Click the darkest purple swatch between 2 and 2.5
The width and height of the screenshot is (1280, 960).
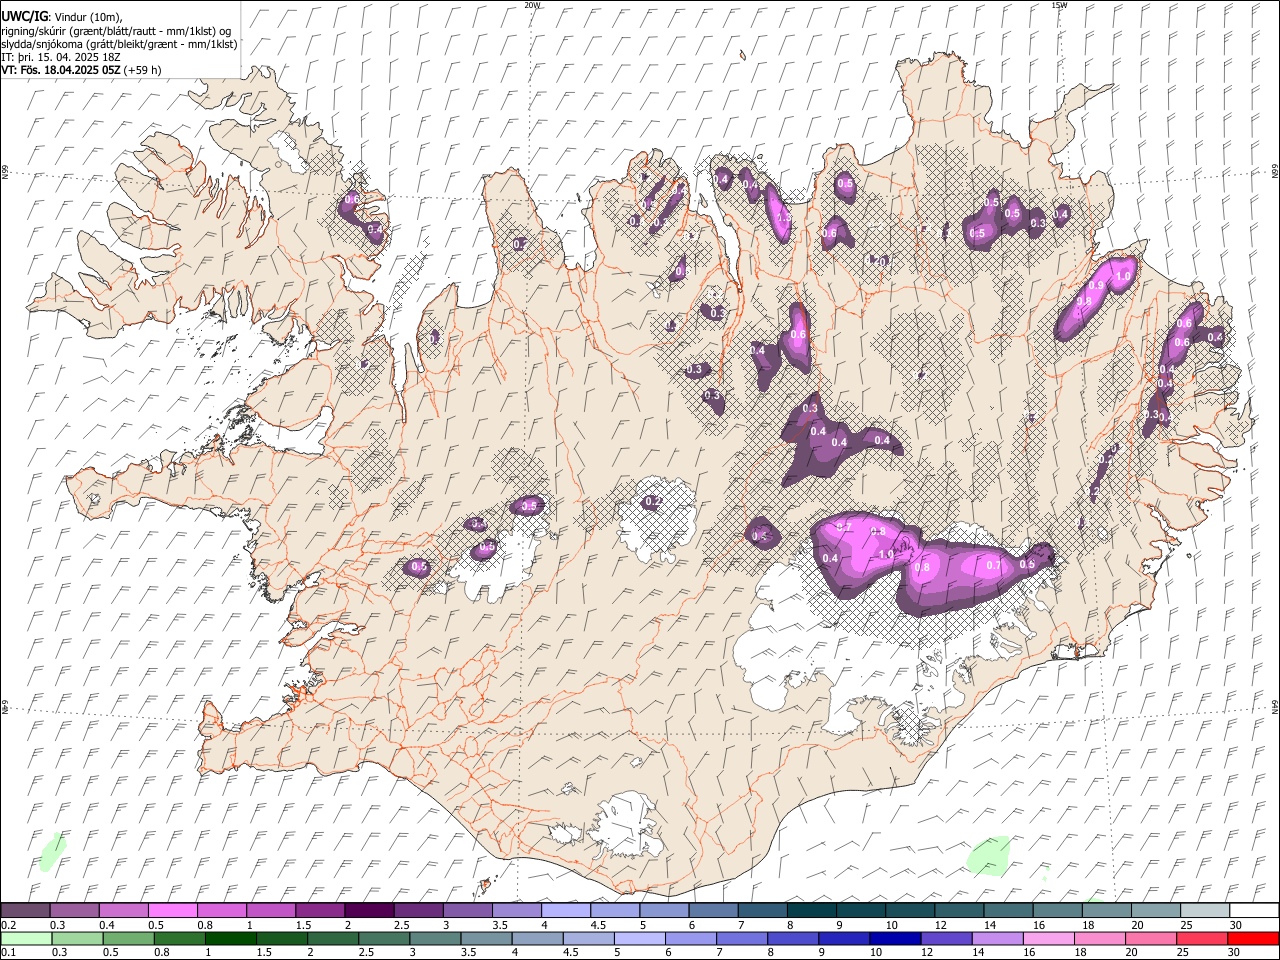tap(369, 910)
